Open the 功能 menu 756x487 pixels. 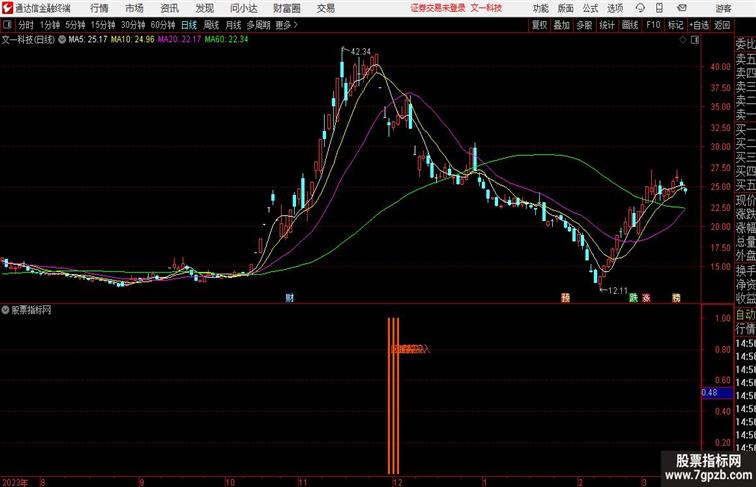(x=540, y=8)
